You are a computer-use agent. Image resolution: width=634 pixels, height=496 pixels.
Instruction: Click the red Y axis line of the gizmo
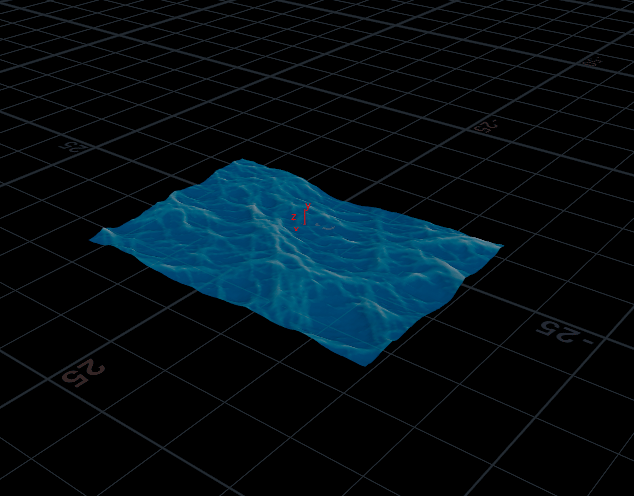[x=304, y=217]
